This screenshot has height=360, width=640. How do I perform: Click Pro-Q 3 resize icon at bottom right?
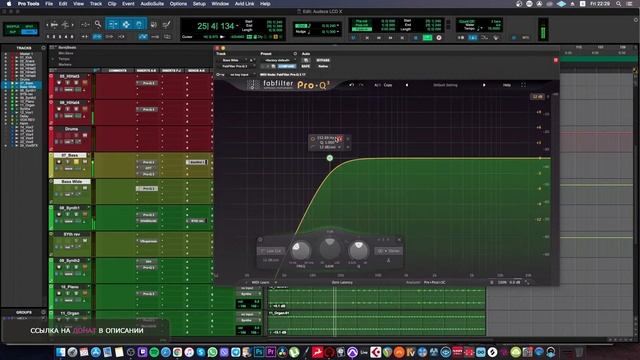click(x=527, y=282)
